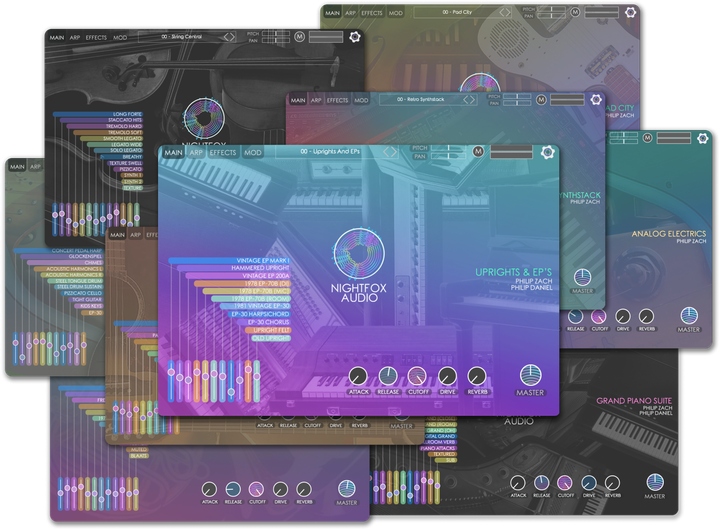Switch to EFFECTS tab in Uprights panel
The height and width of the screenshot is (530, 720).
pyautogui.click(x=223, y=153)
